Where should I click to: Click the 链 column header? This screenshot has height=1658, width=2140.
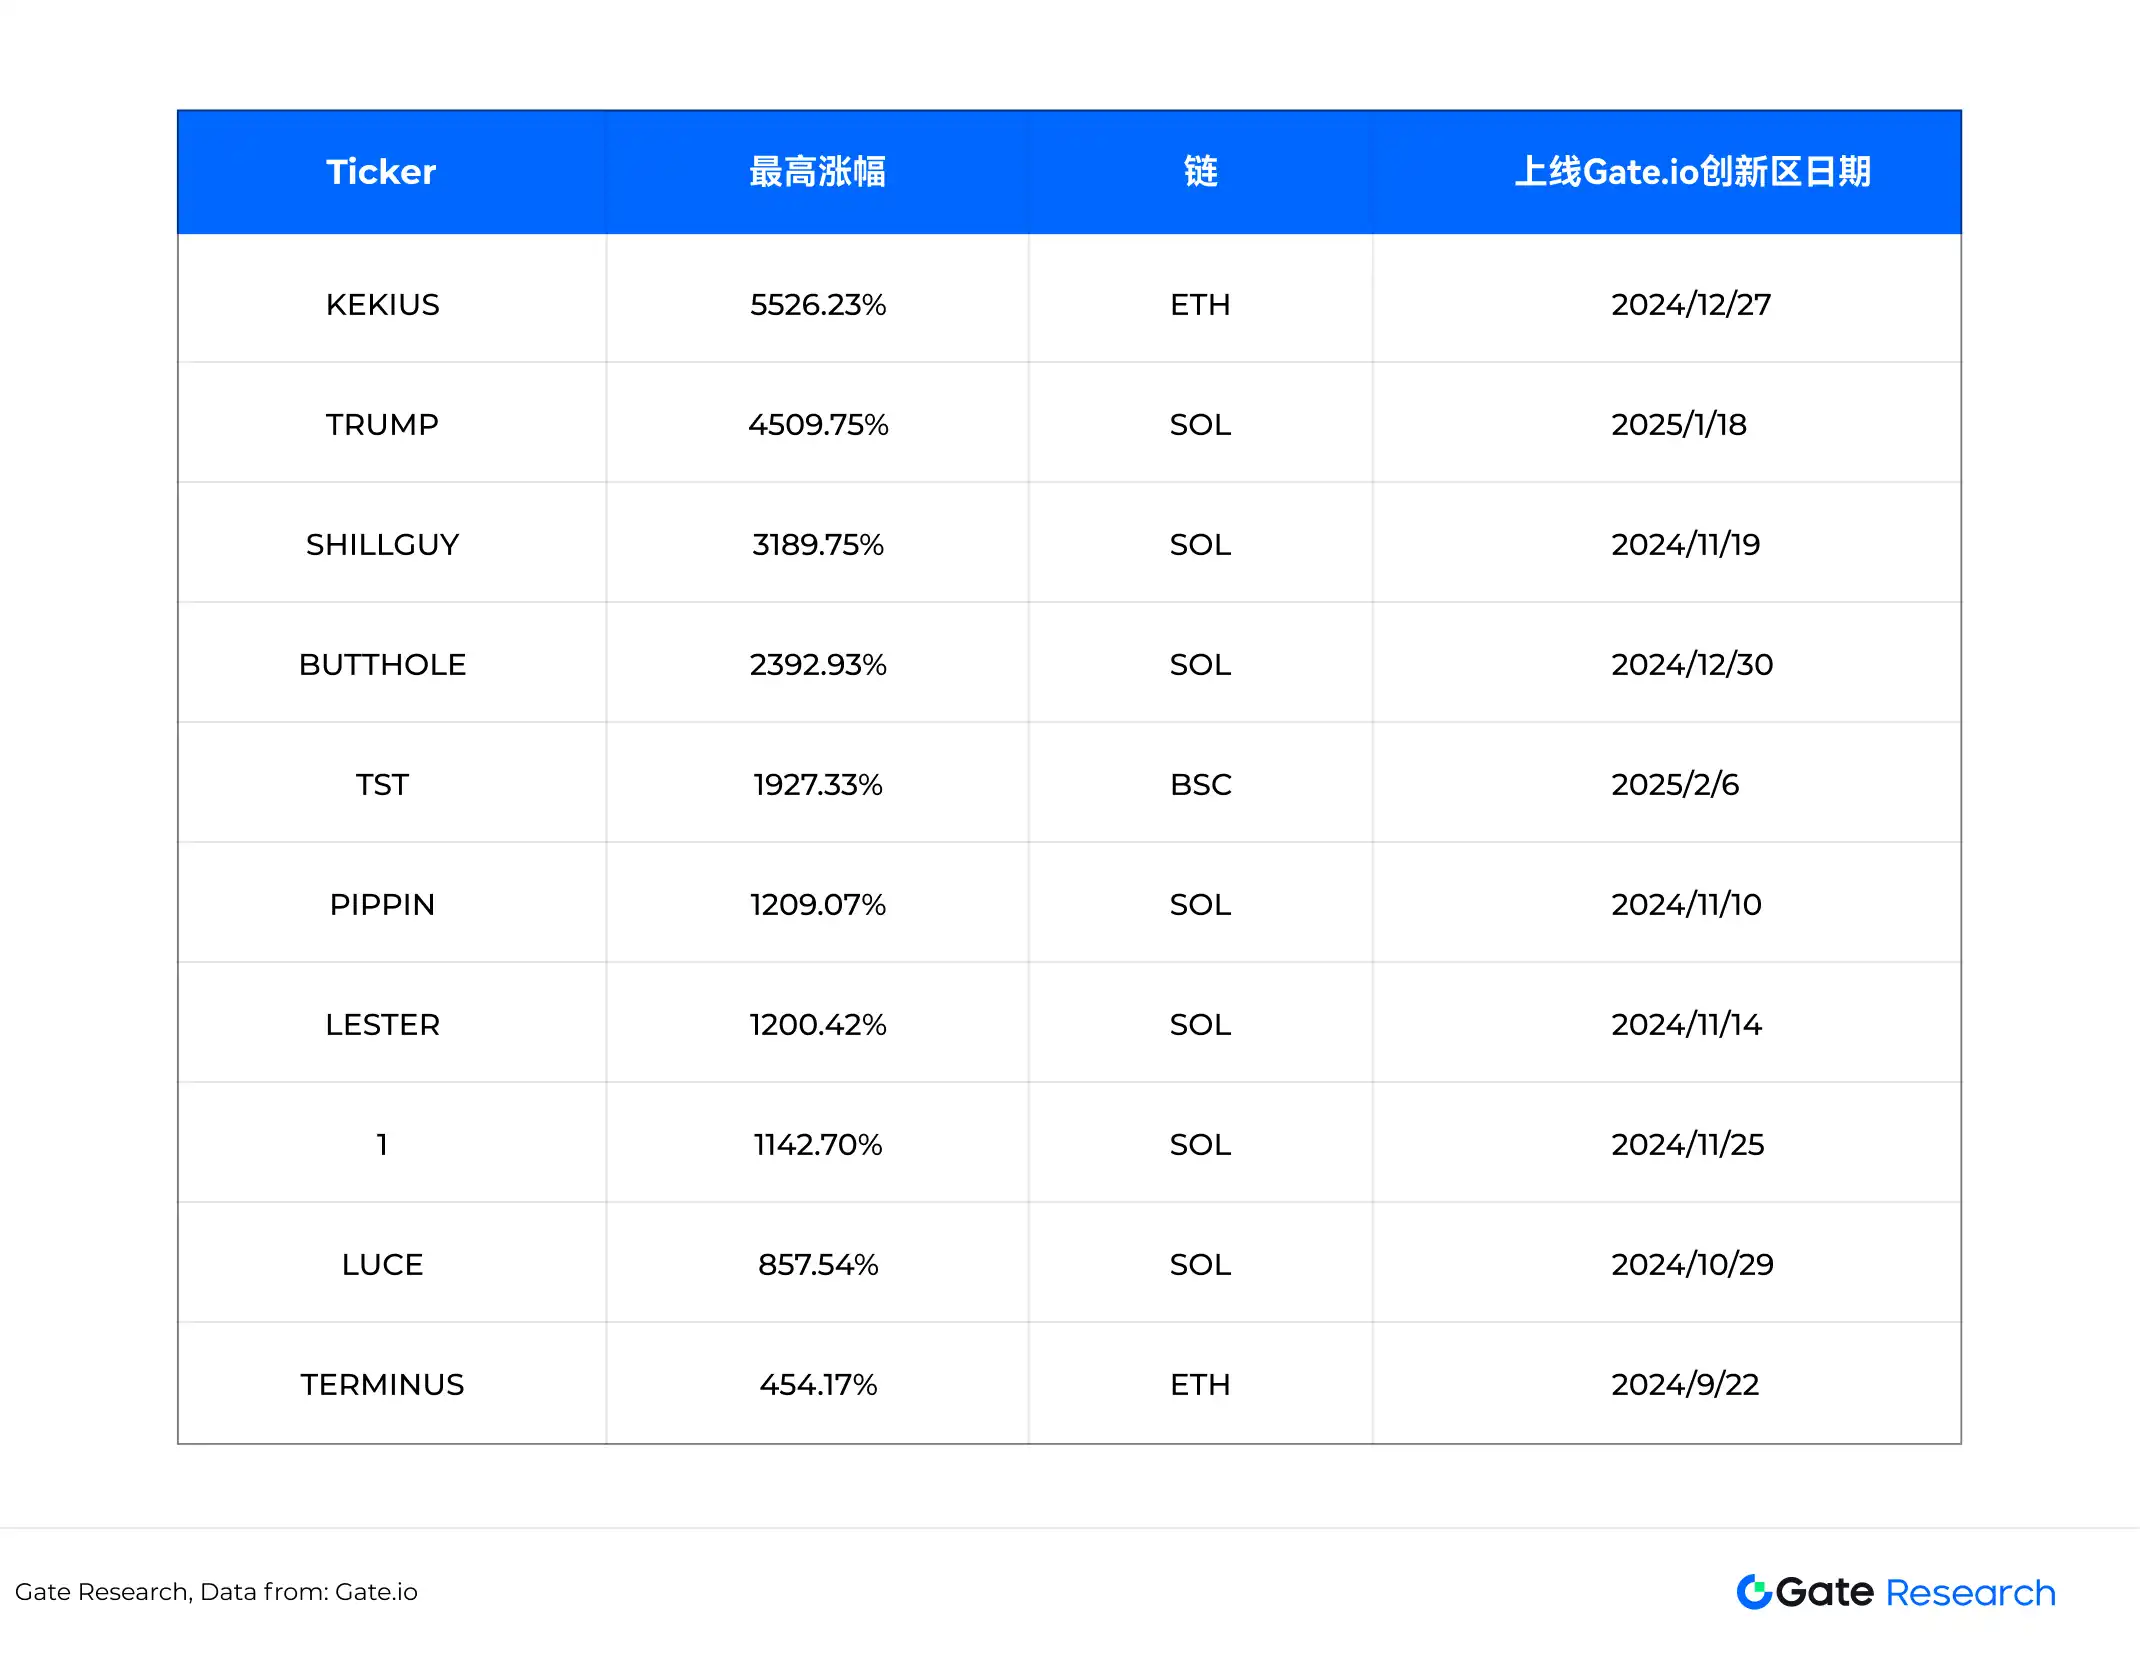1200,172
